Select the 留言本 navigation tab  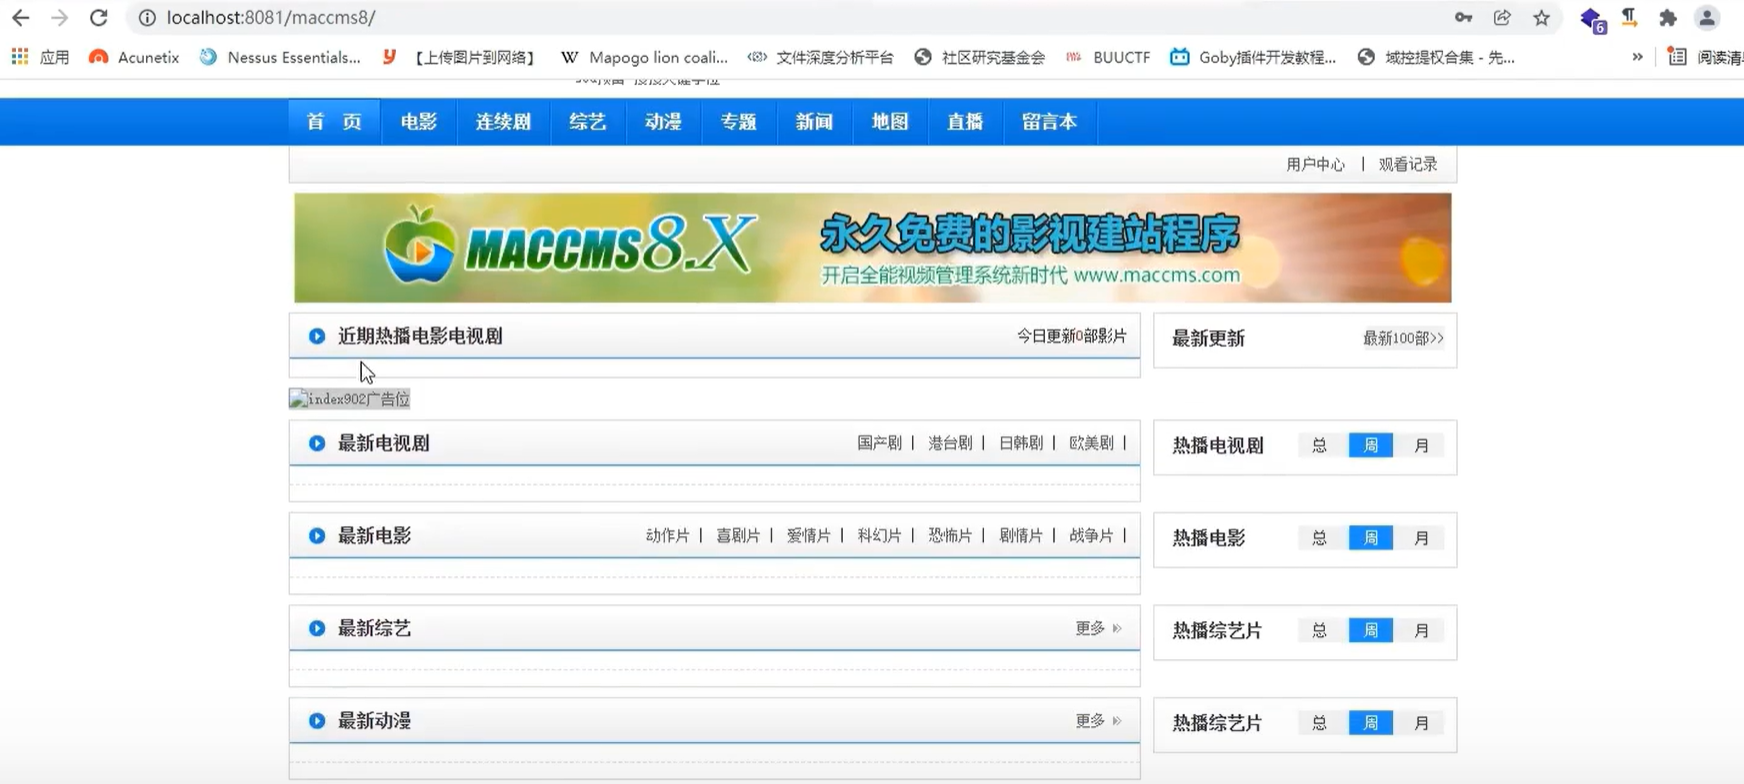[x=1049, y=122]
